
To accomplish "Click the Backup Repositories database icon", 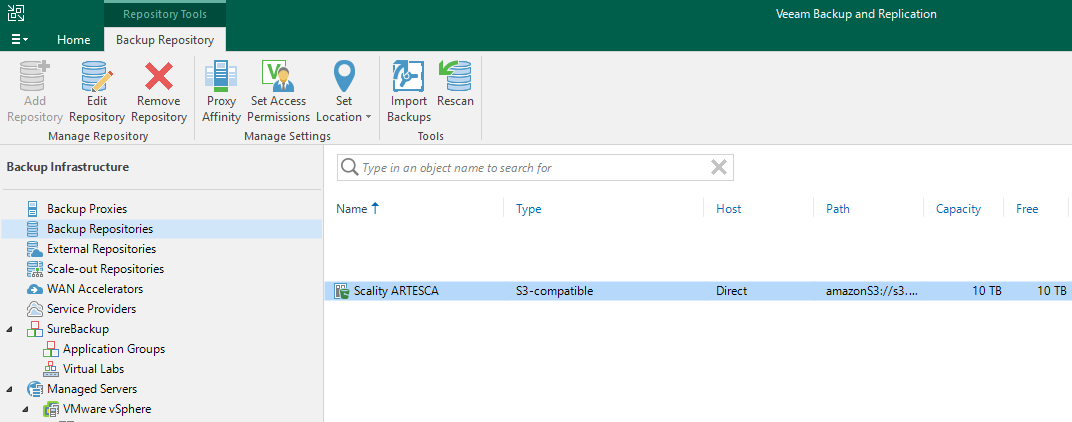I will (33, 228).
